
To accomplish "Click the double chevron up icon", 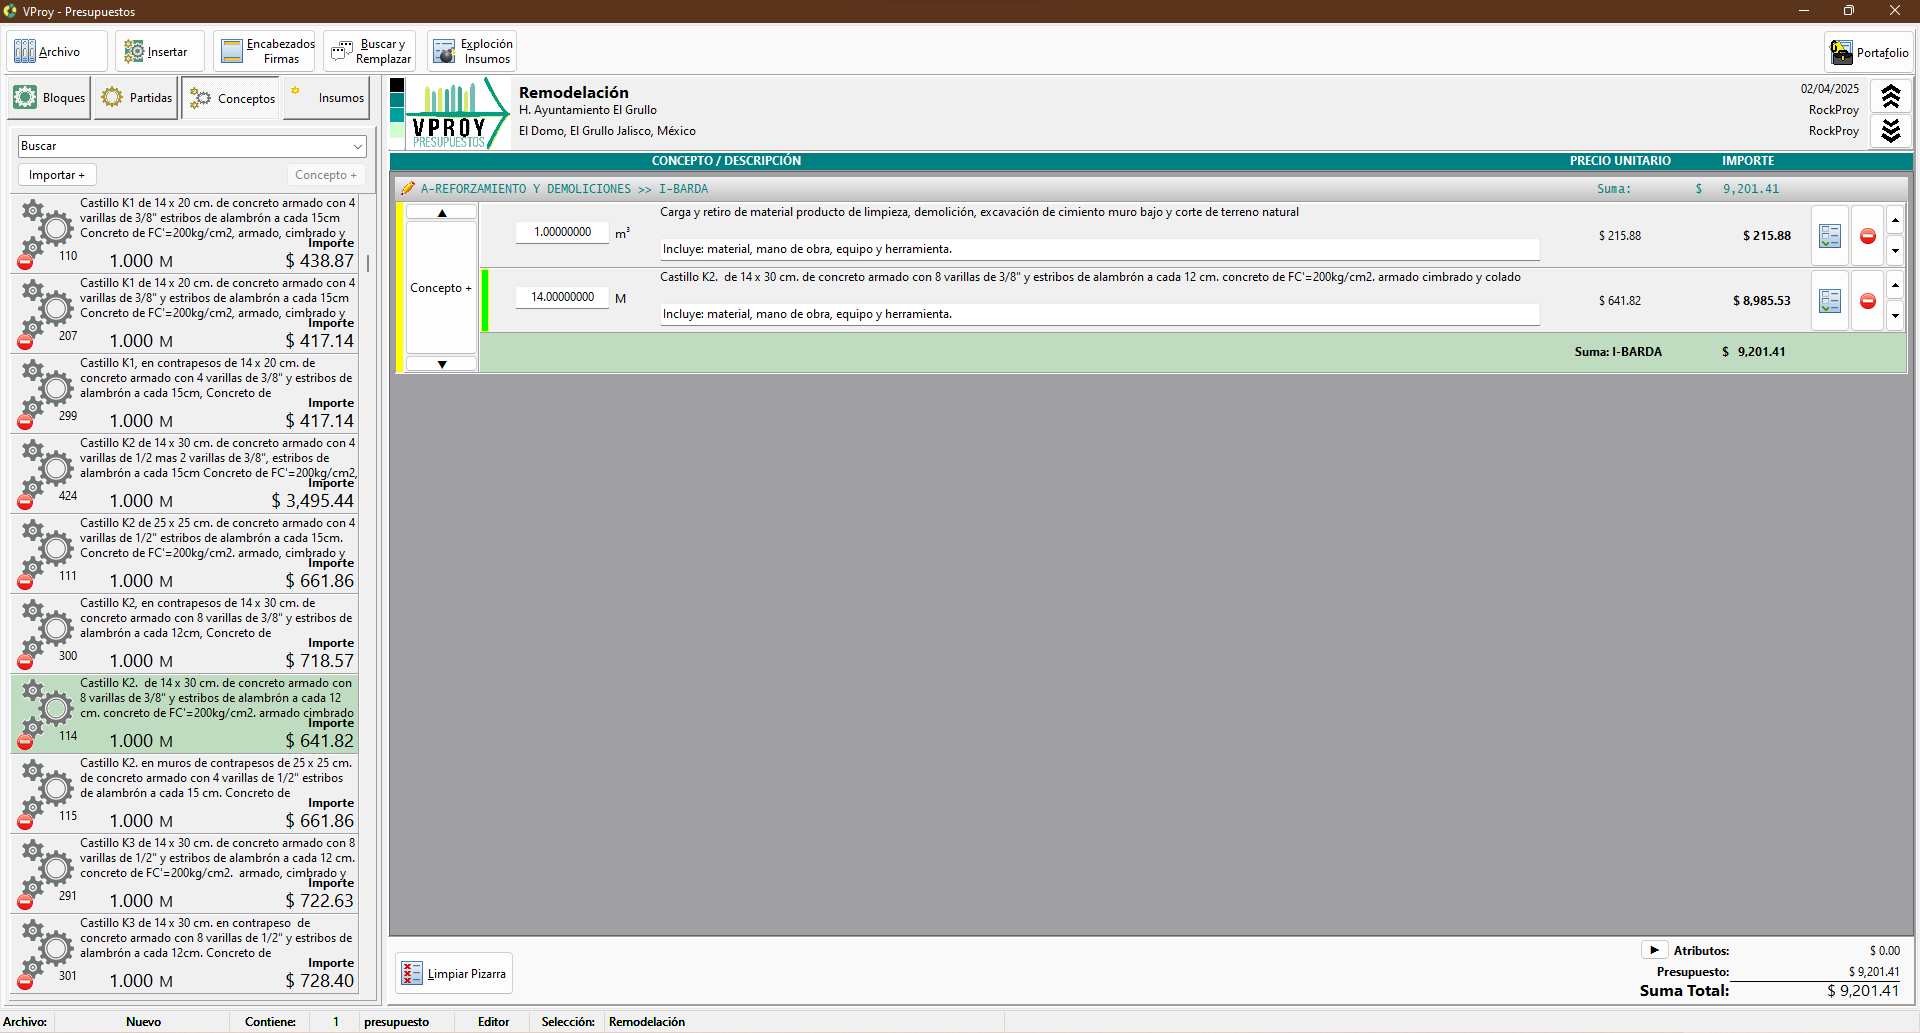I will tap(1890, 97).
